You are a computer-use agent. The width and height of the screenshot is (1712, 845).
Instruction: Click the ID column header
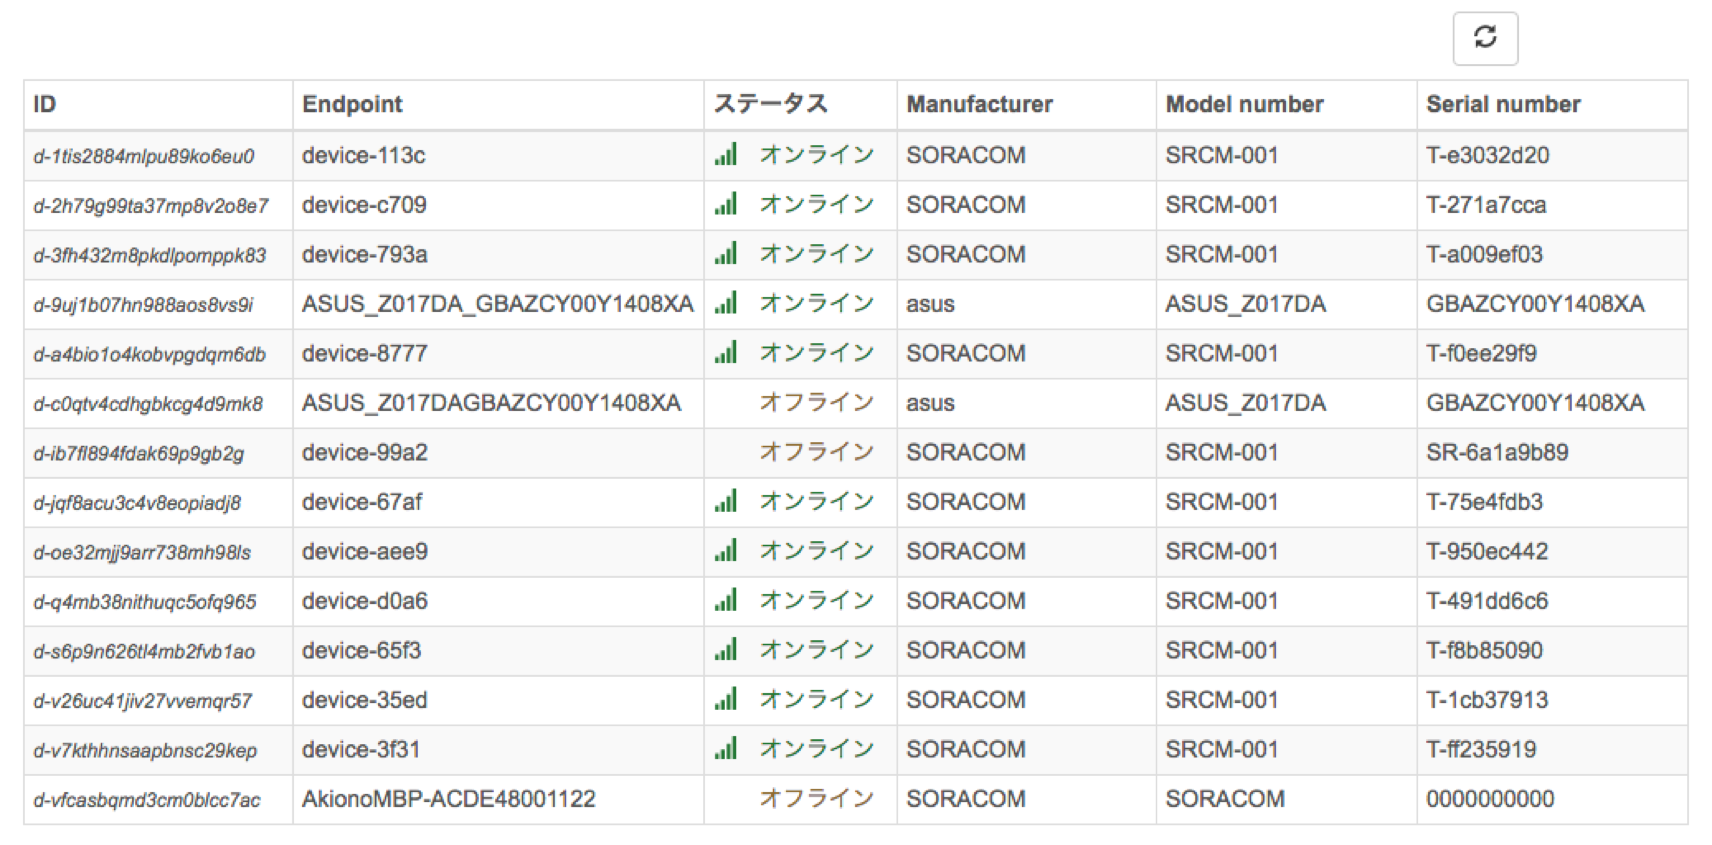(x=158, y=104)
